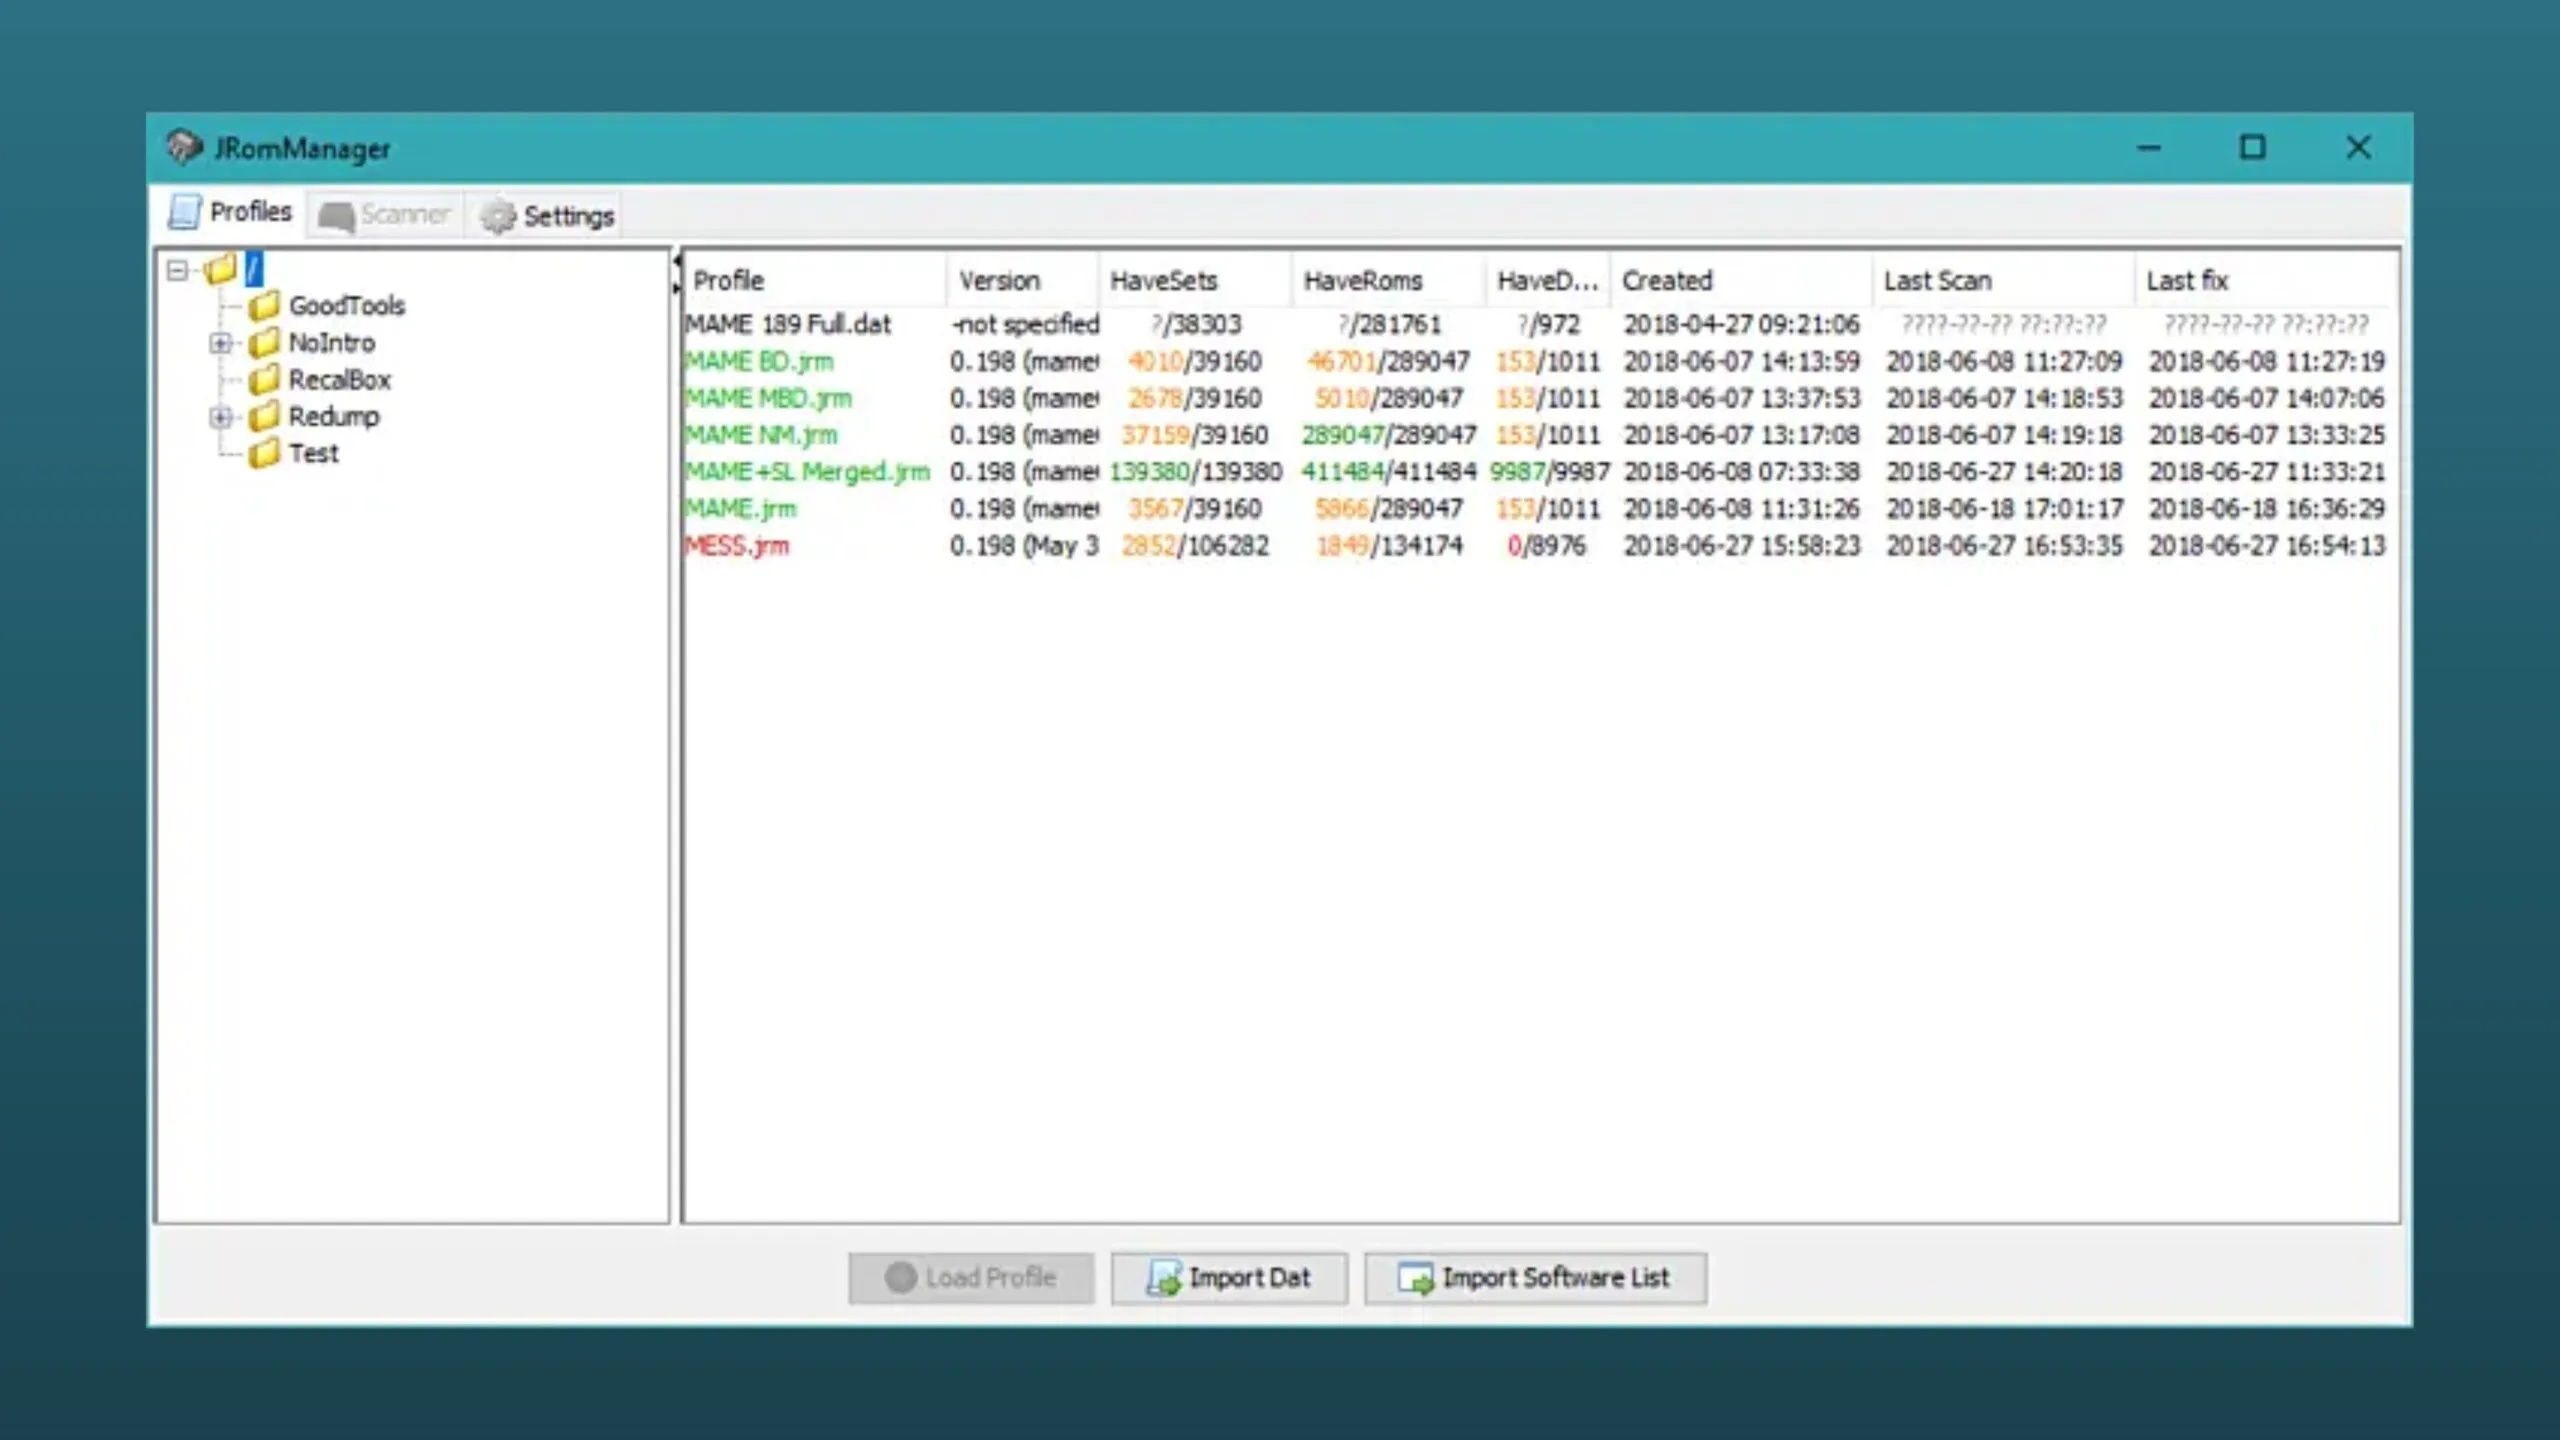Sort by the HaveD... column header
This screenshot has width=2560, height=1440.
pyautogui.click(x=1548, y=280)
